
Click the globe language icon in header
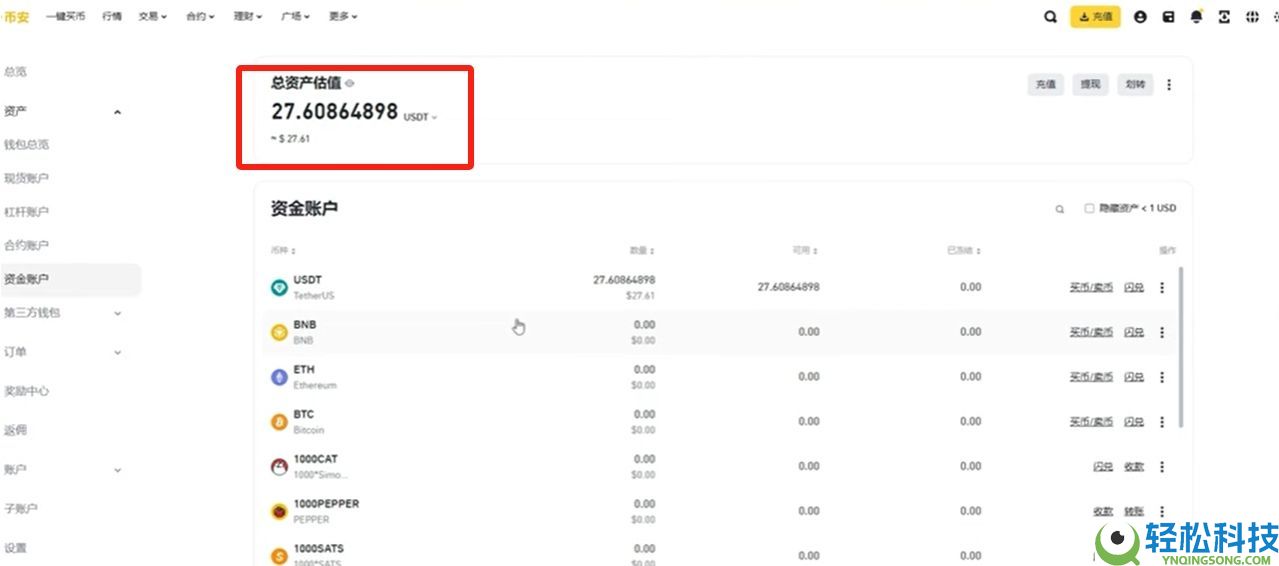tap(1251, 17)
